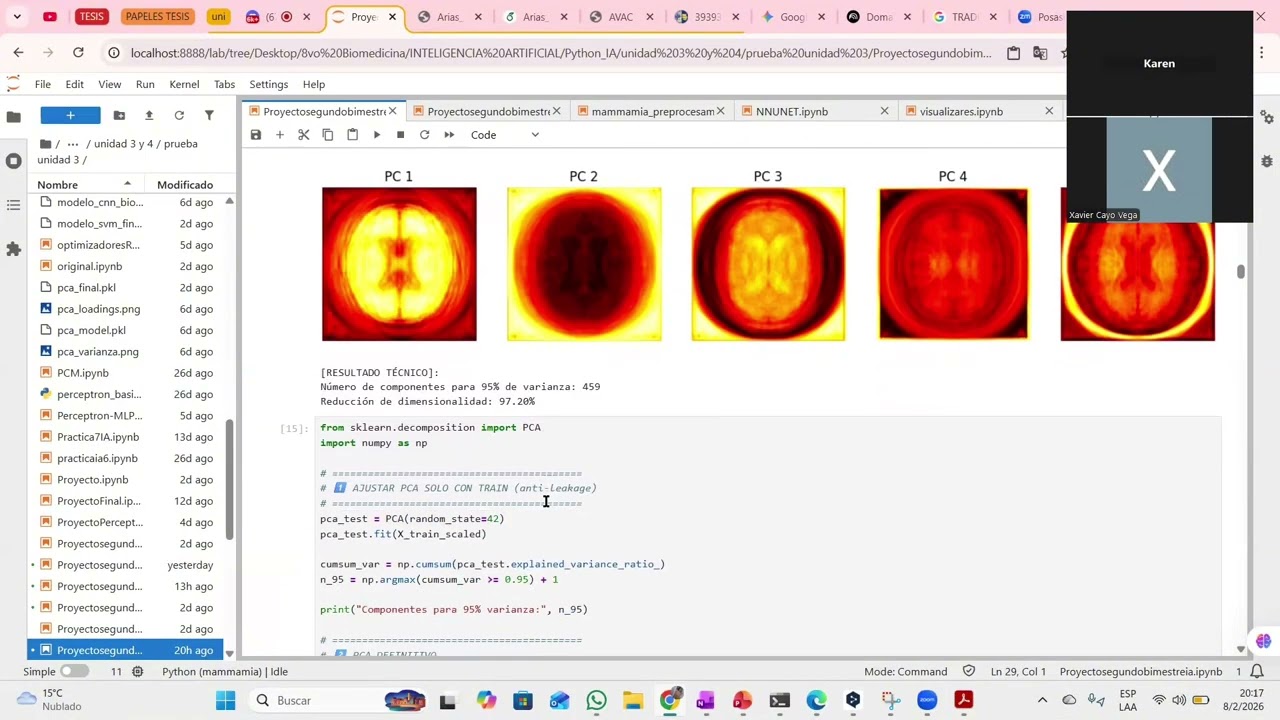Run the selected cell with the play icon
Image resolution: width=1280 pixels, height=720 pixels.
pos(377,135)
